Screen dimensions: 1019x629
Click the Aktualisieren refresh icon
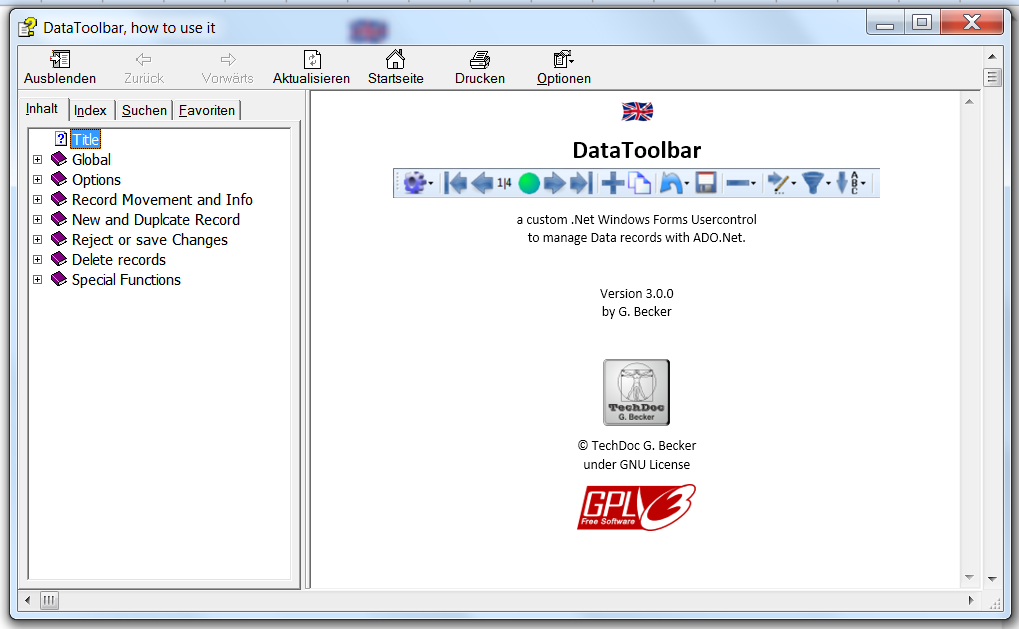pos(312,60)
